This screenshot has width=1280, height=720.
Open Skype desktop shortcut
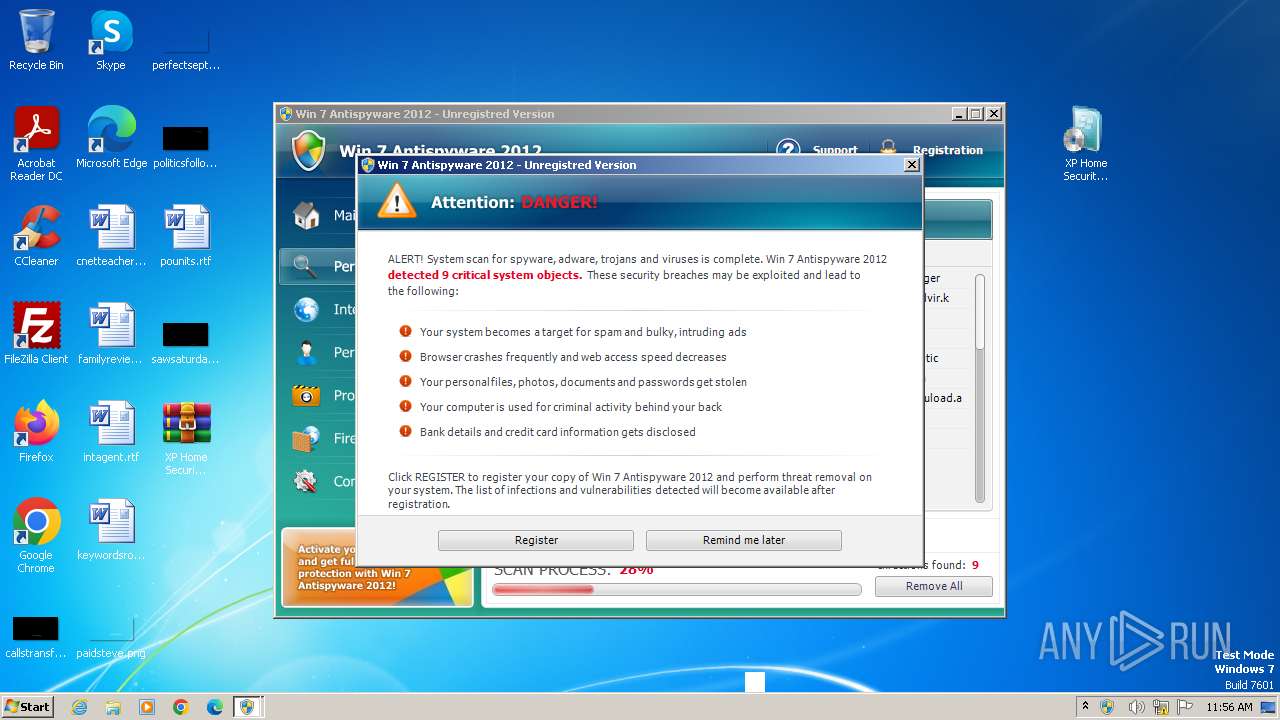coord(110,40)
